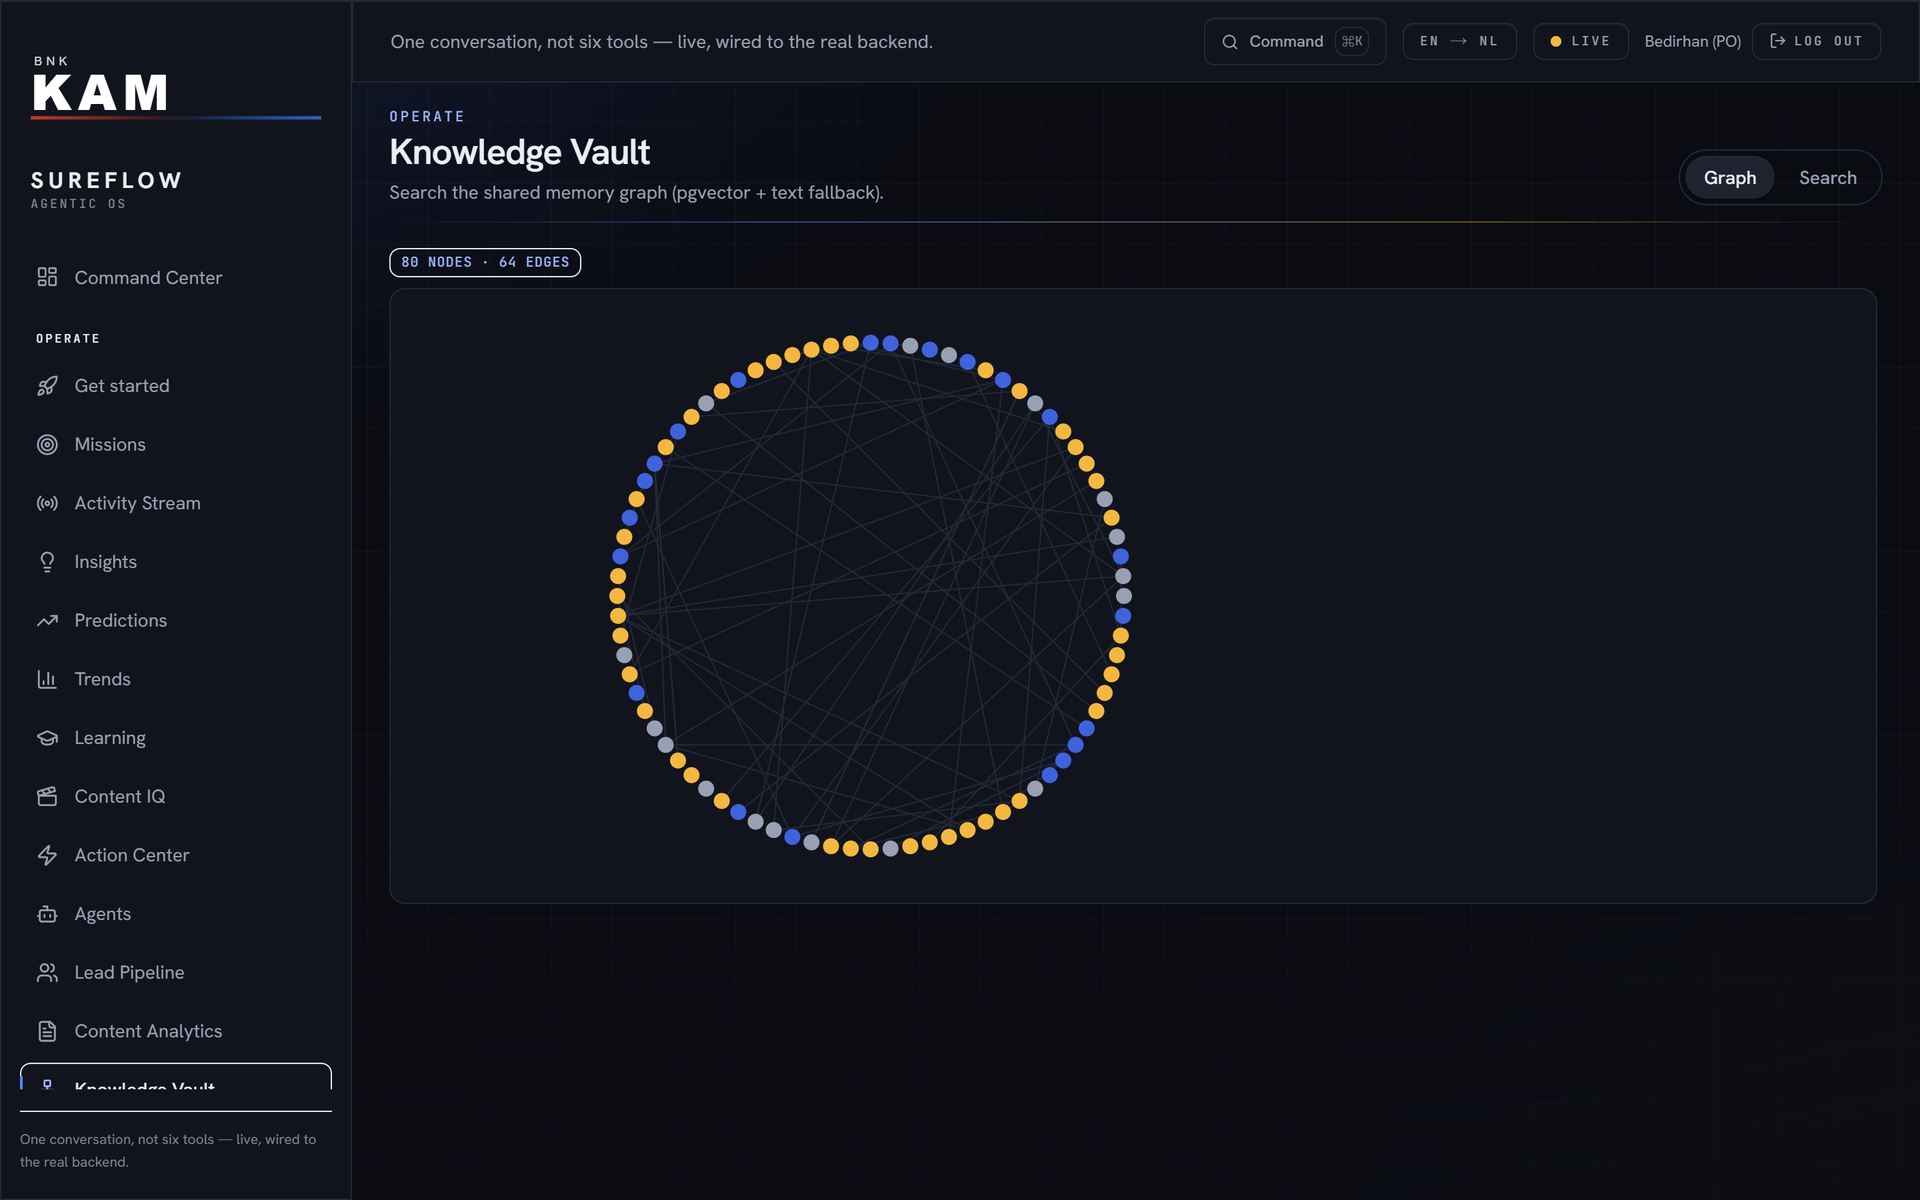Switch view to Graph mode

click(1729, 178)
